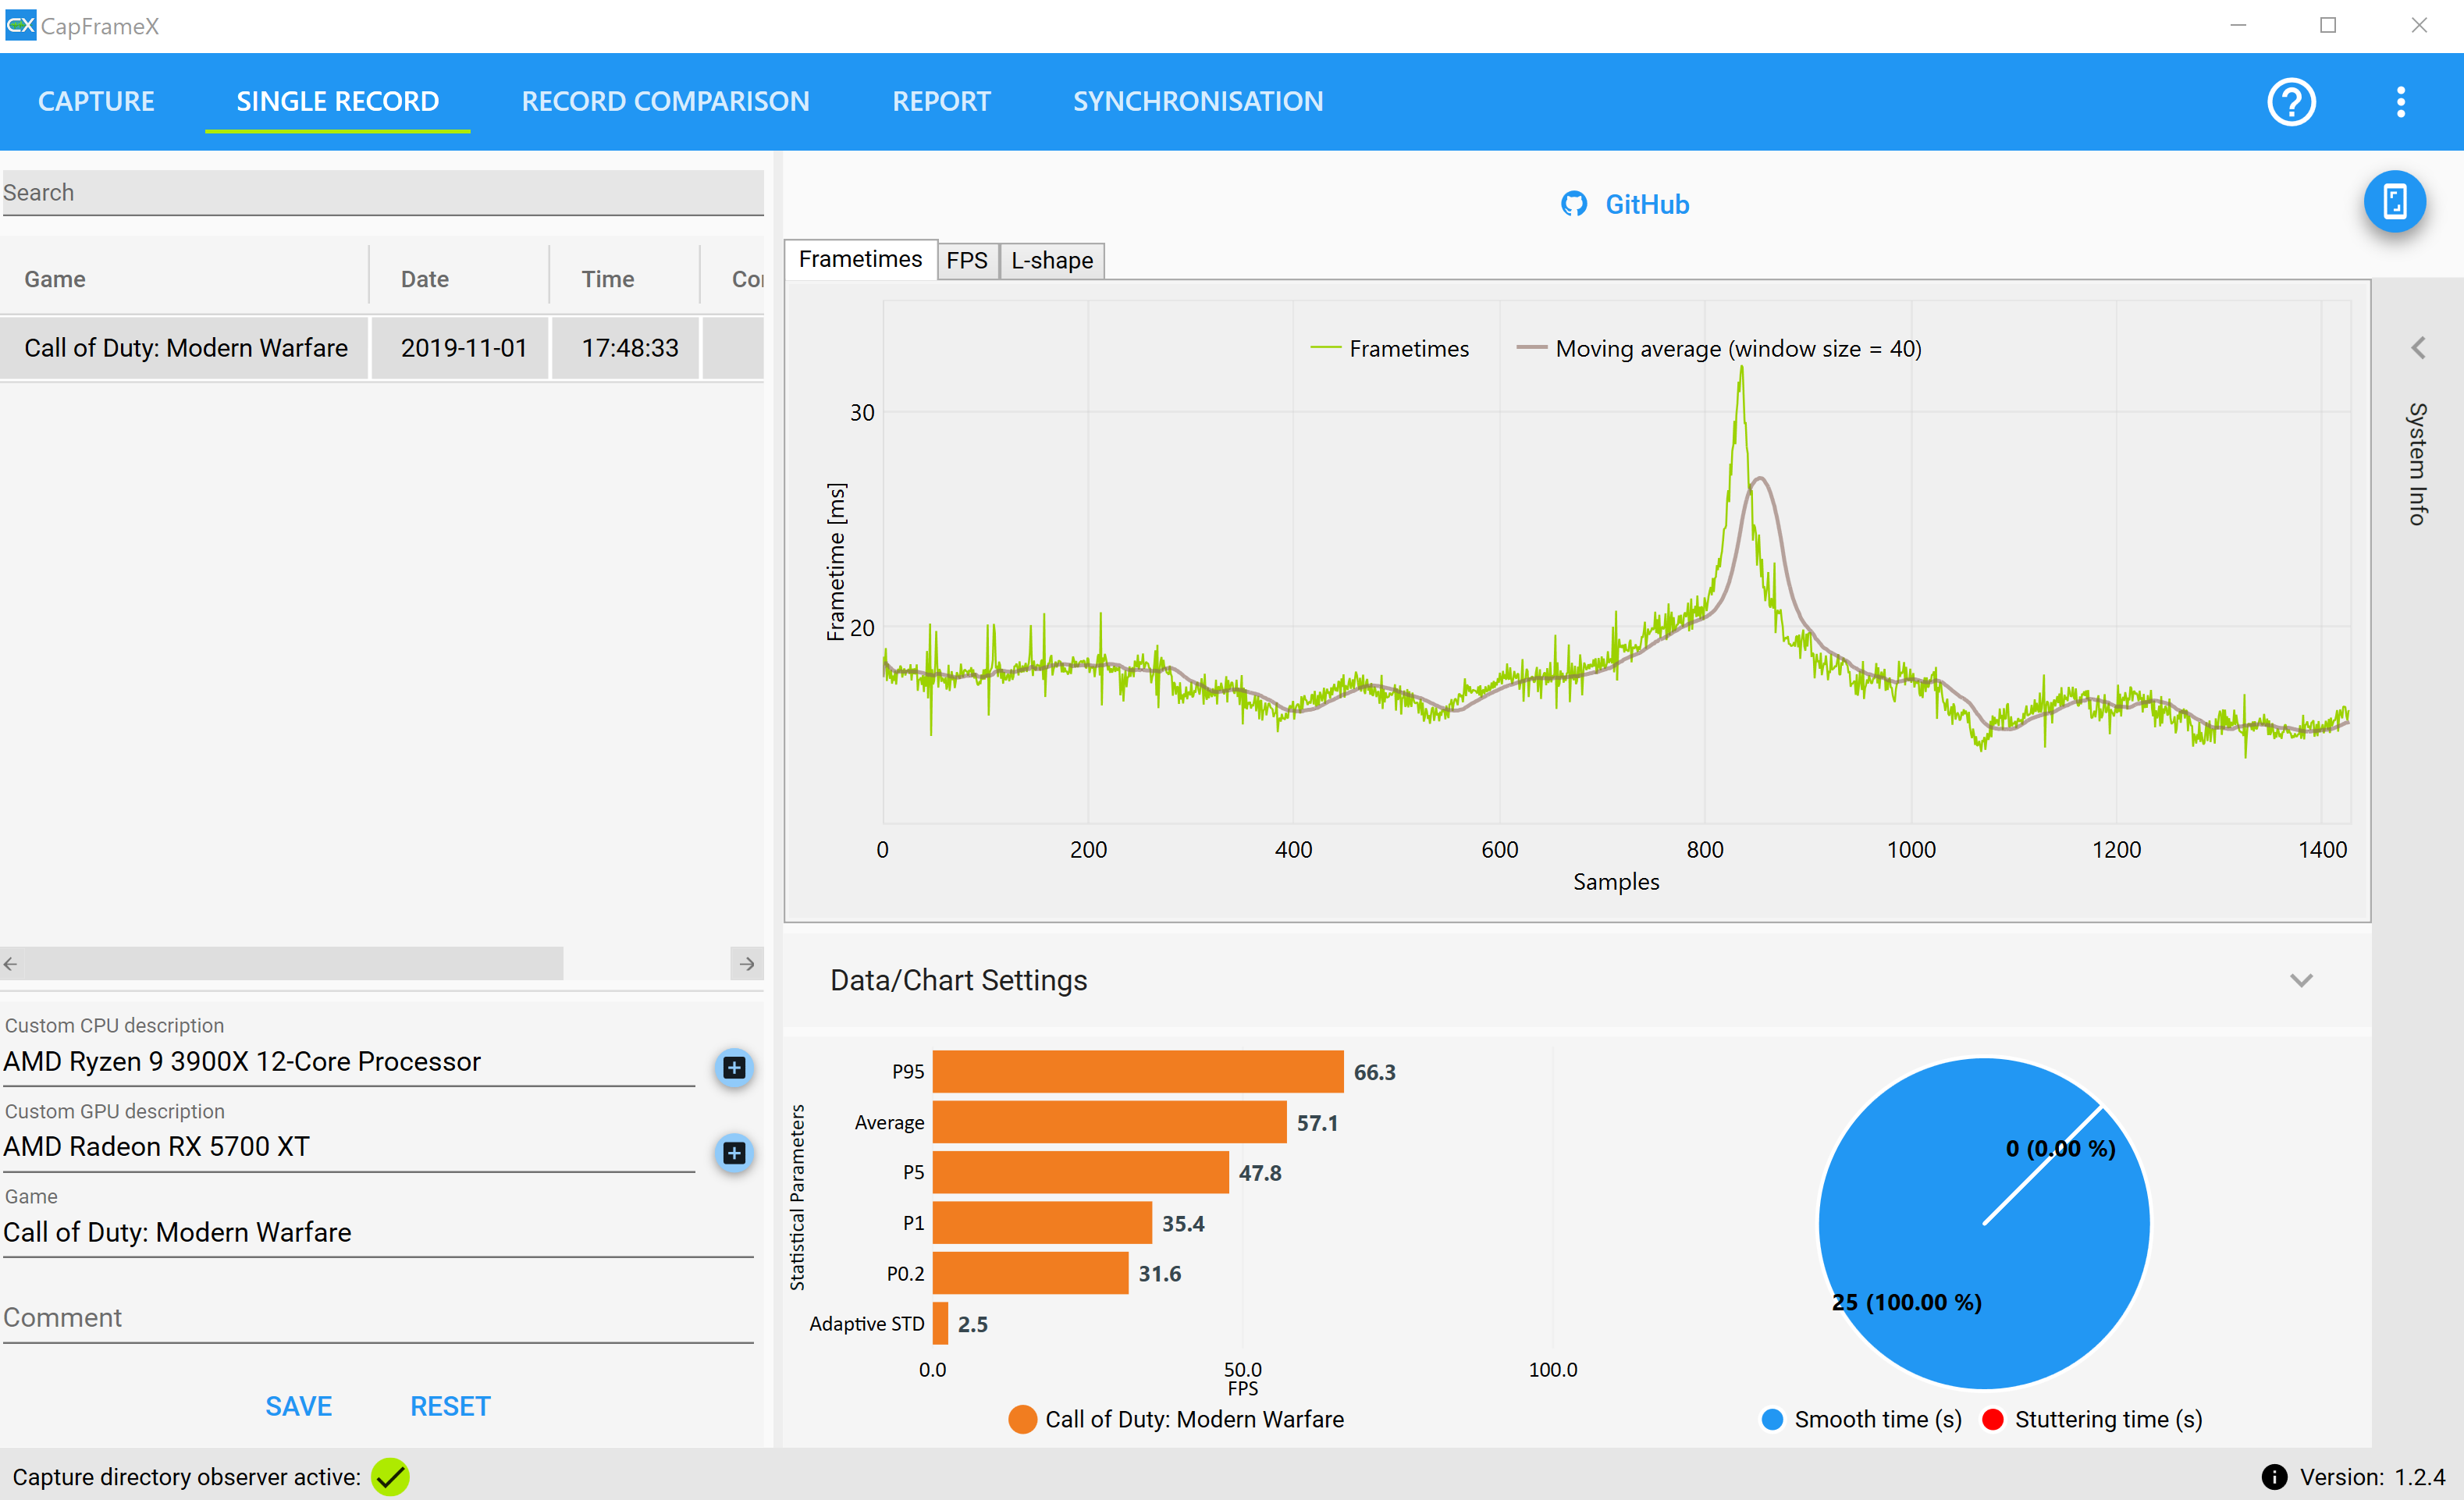Open the L-shape chart tab

pos(1051,261)
